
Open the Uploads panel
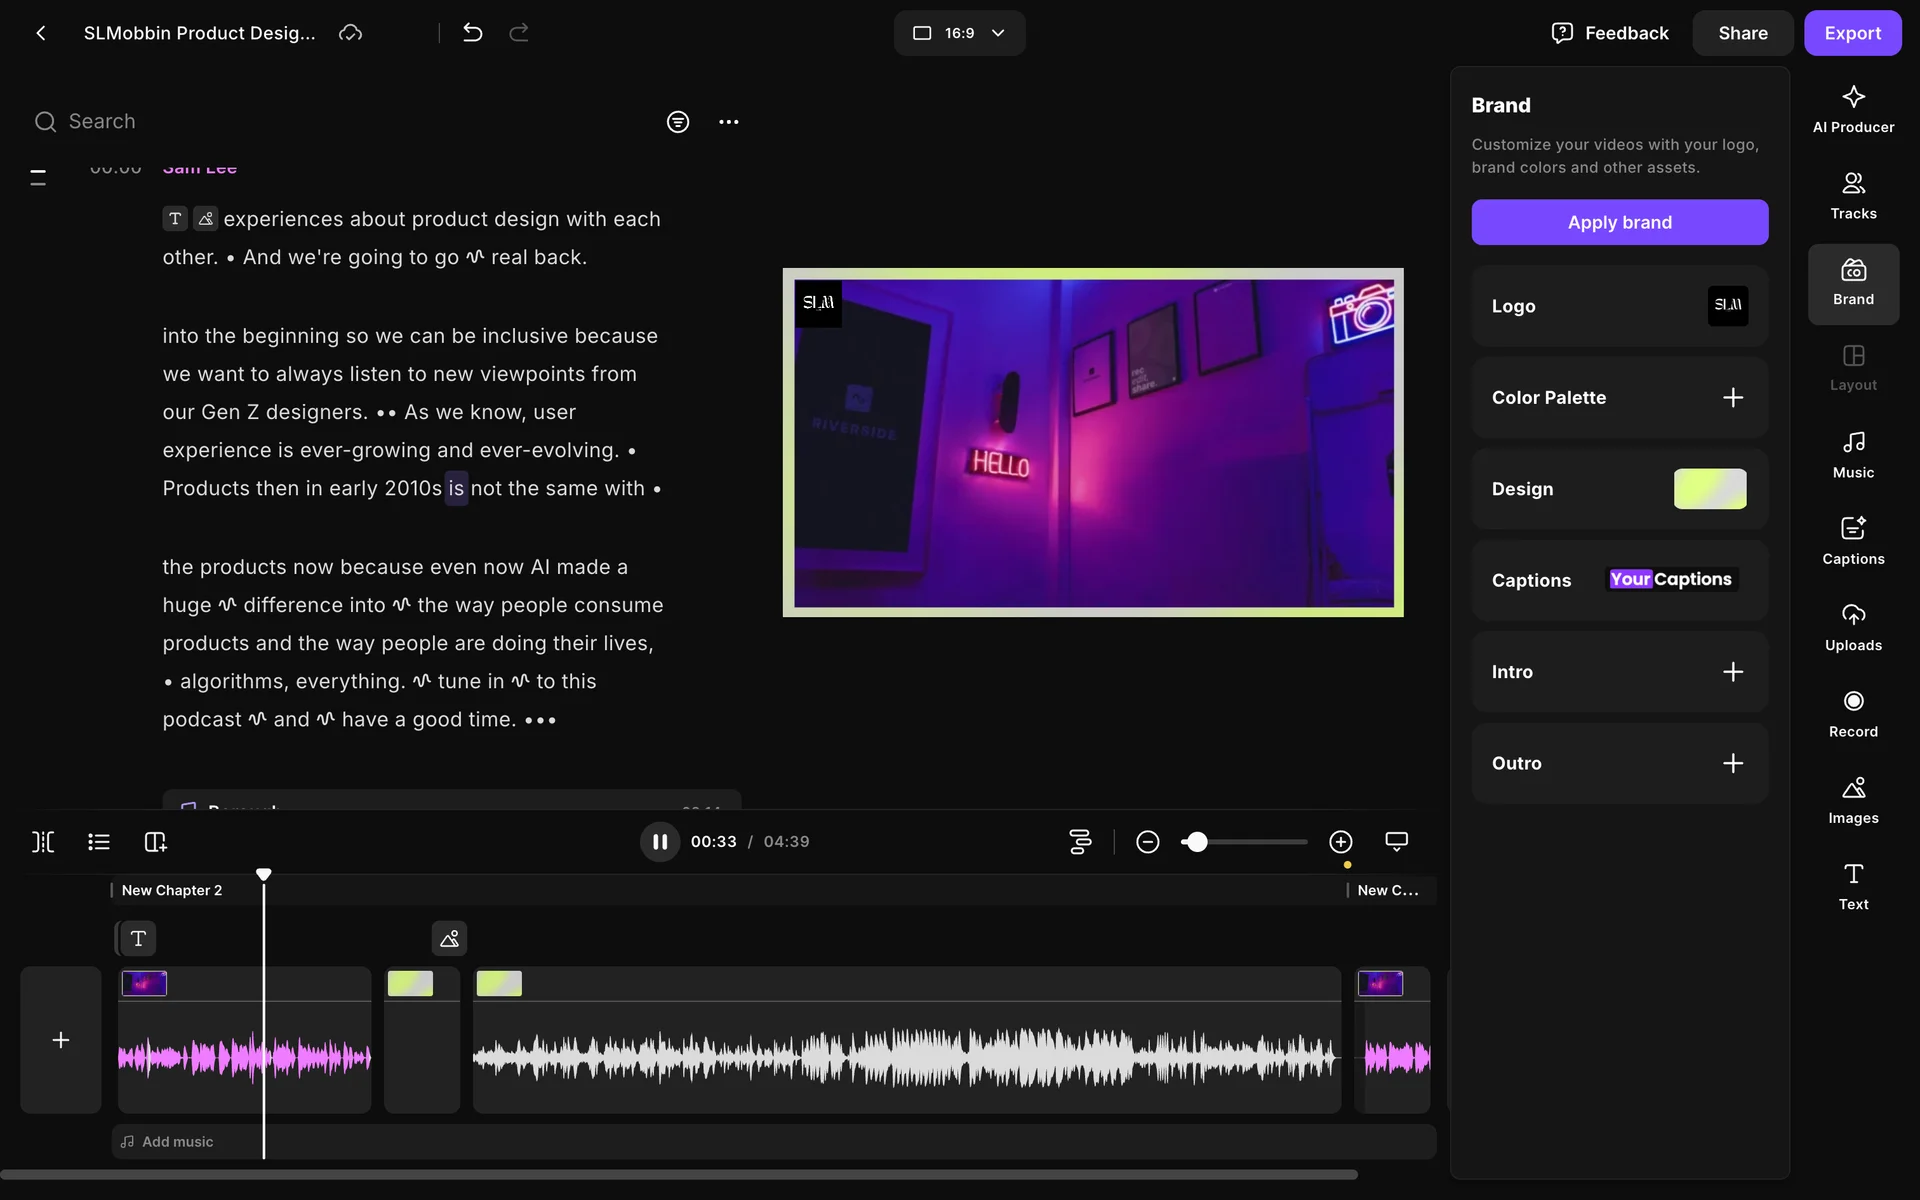pos(1852,627)
